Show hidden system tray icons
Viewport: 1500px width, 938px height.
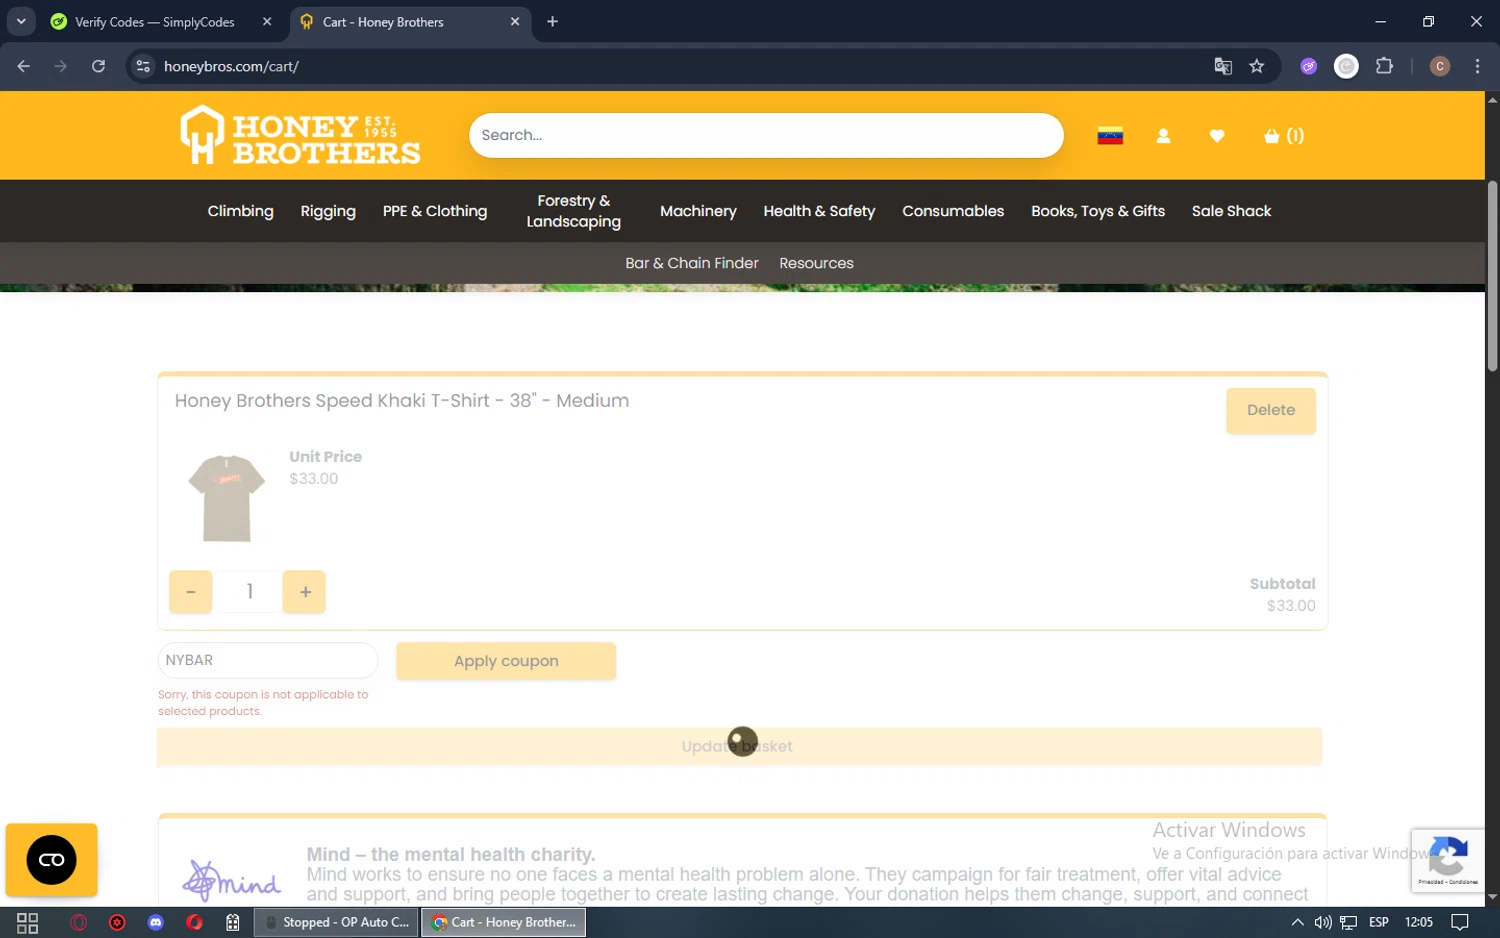coord(1297,922)
